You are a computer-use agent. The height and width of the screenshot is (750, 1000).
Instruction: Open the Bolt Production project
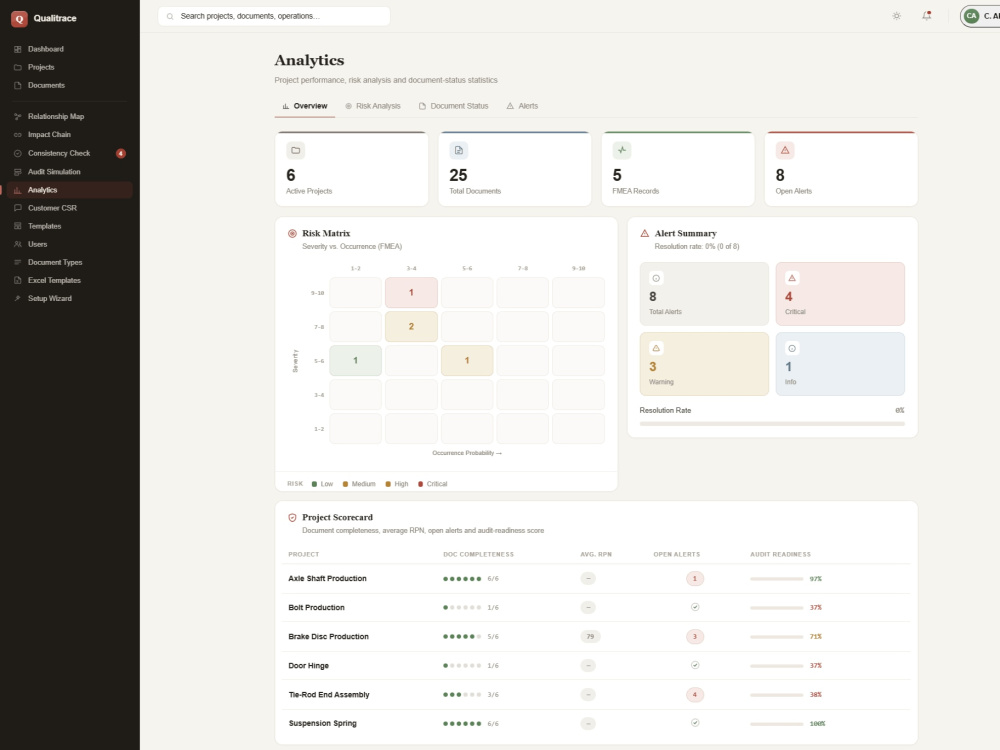tap(316, 608)
